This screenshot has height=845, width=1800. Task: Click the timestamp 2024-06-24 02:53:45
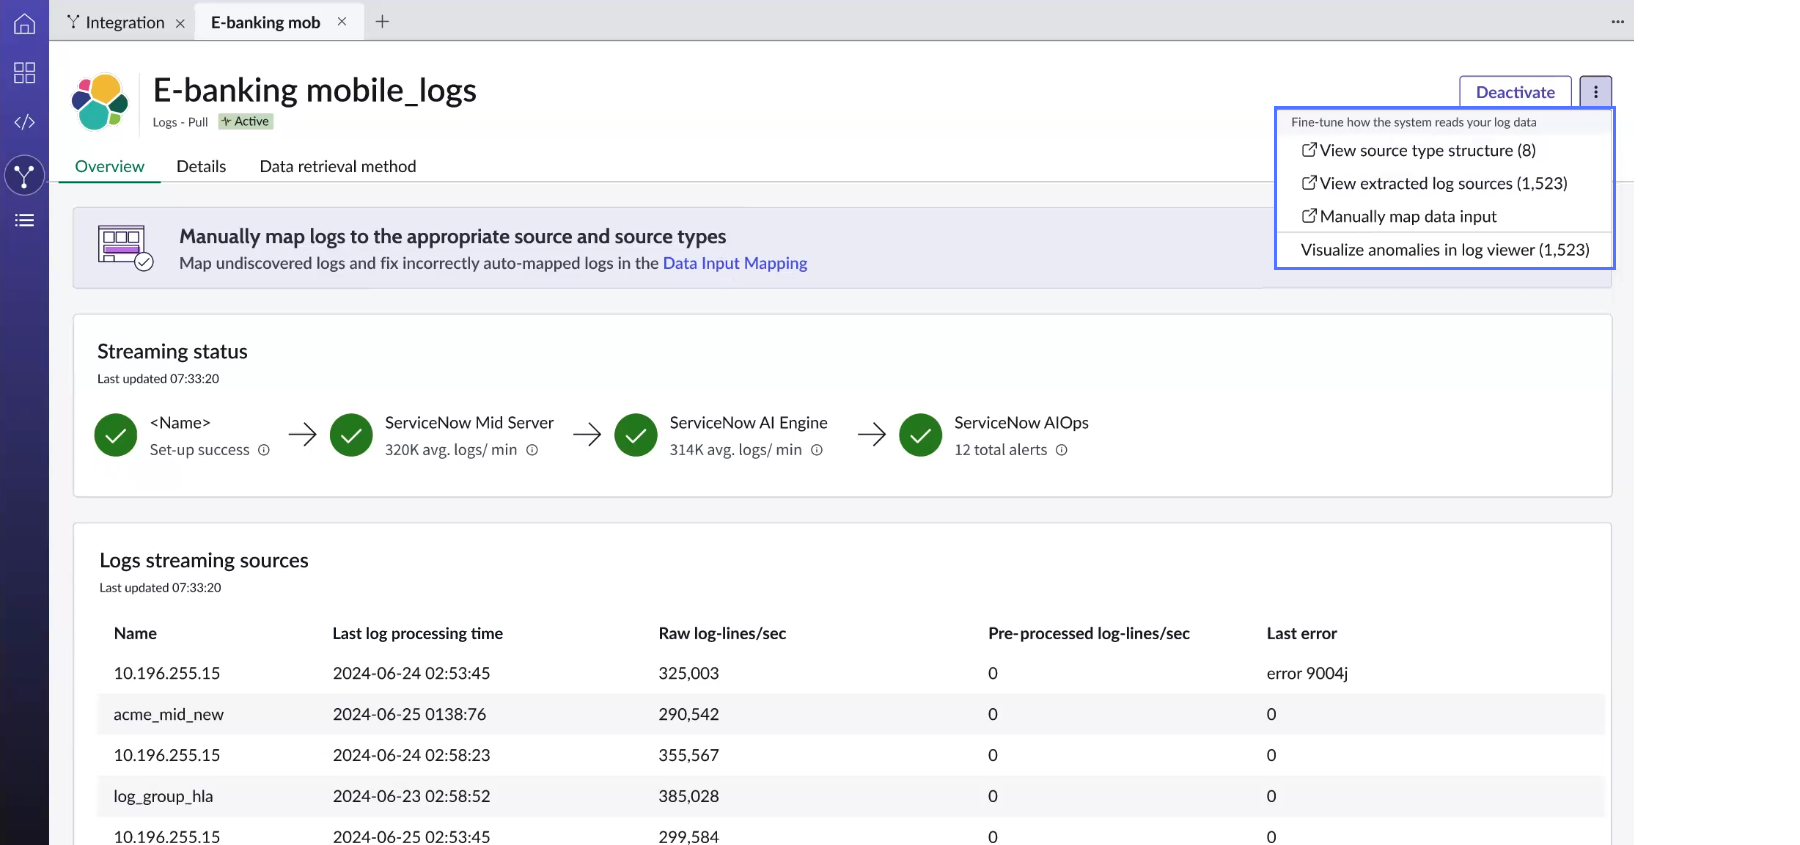pyautogui.click(x=411, y=673)
